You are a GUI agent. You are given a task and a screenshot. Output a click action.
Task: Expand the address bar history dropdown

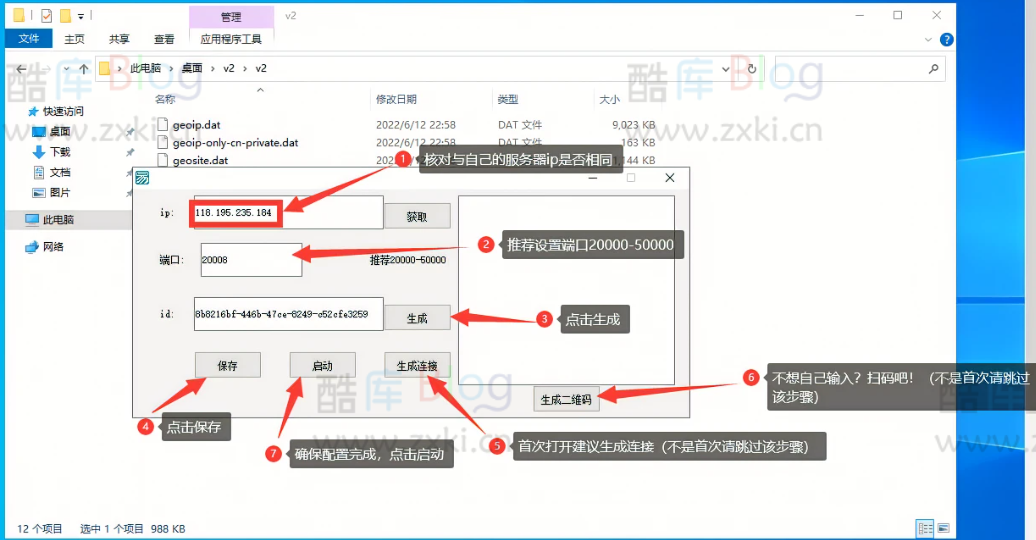725,68
